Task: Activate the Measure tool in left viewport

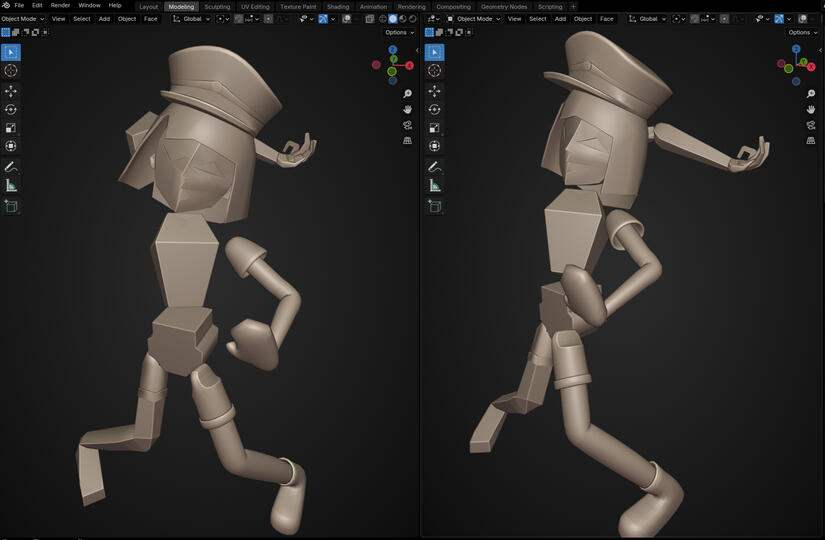Action: [11, 185]
